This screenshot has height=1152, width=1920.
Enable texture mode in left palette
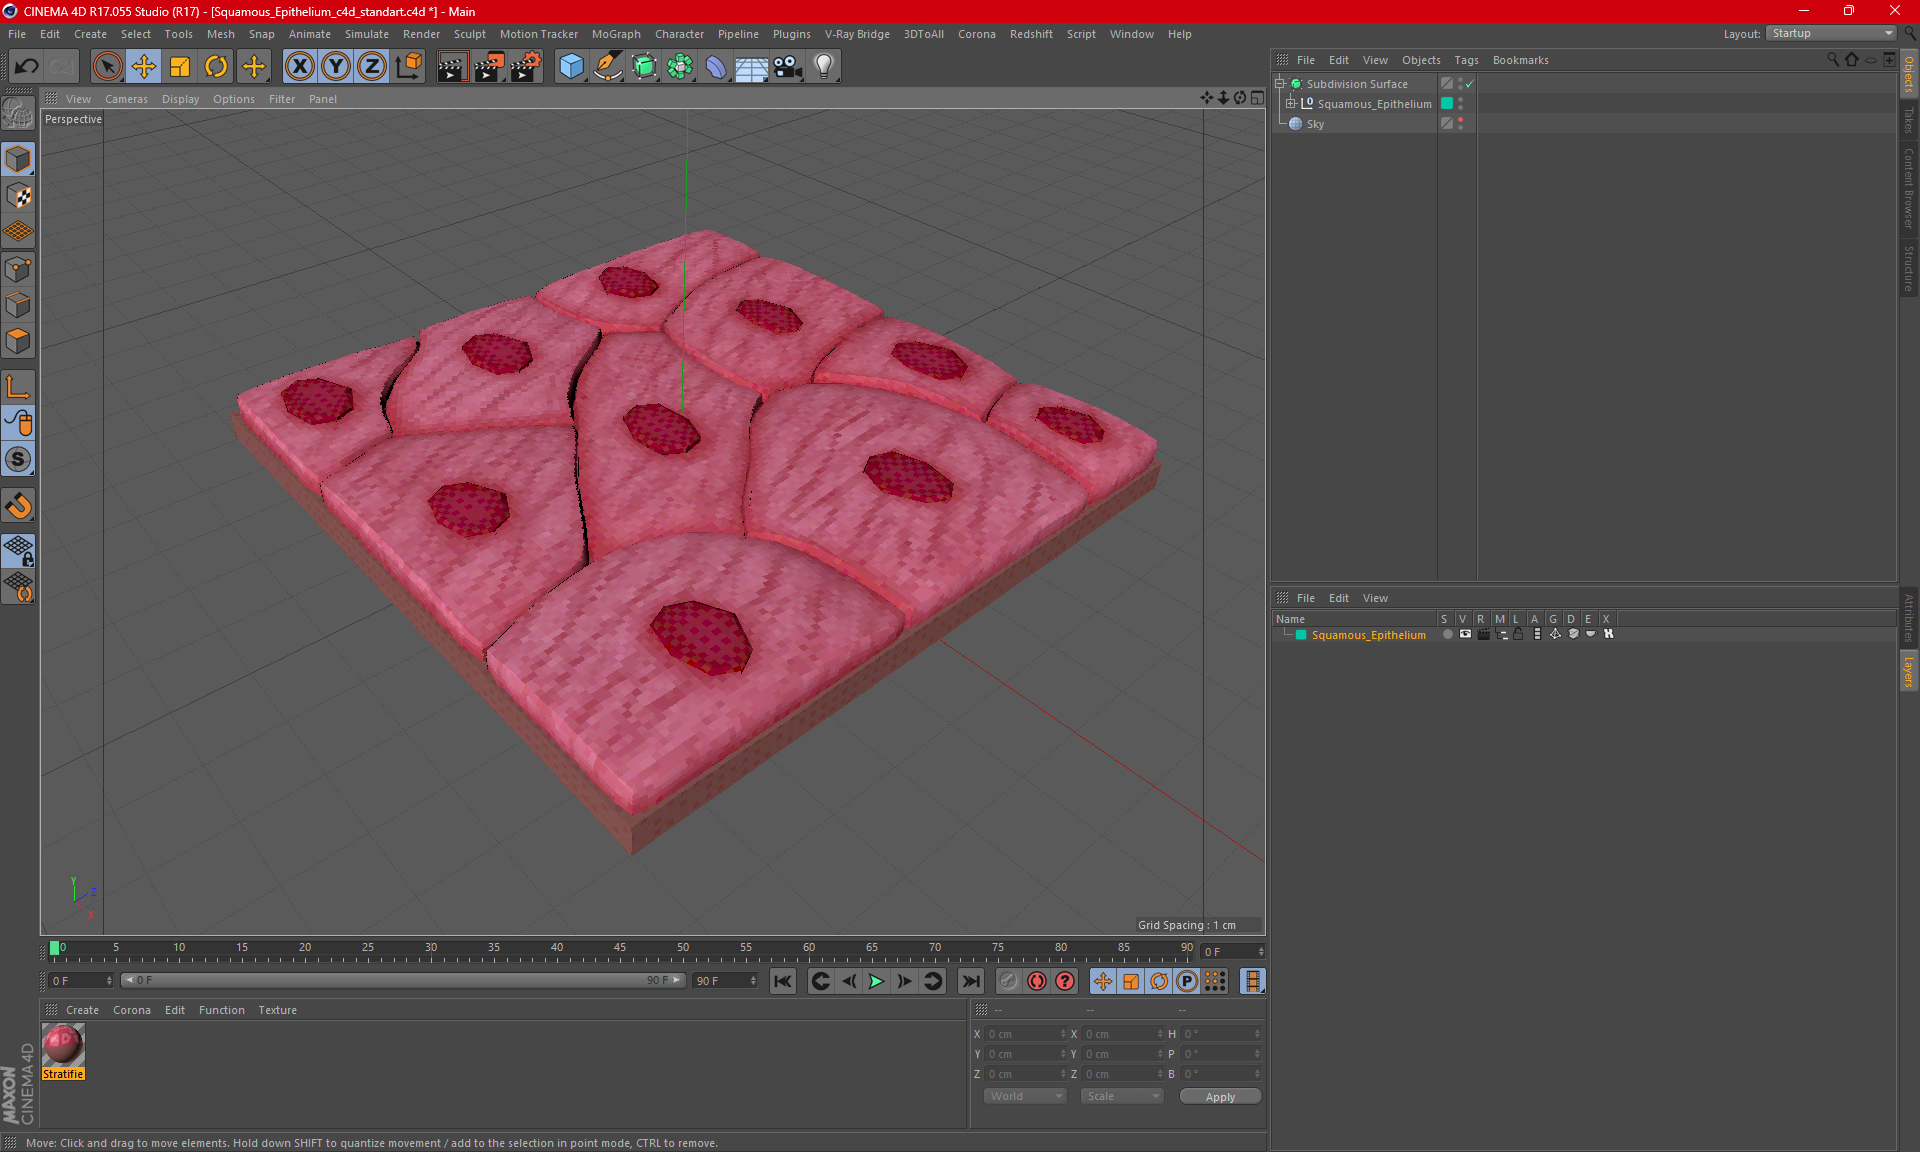(18, 196)
